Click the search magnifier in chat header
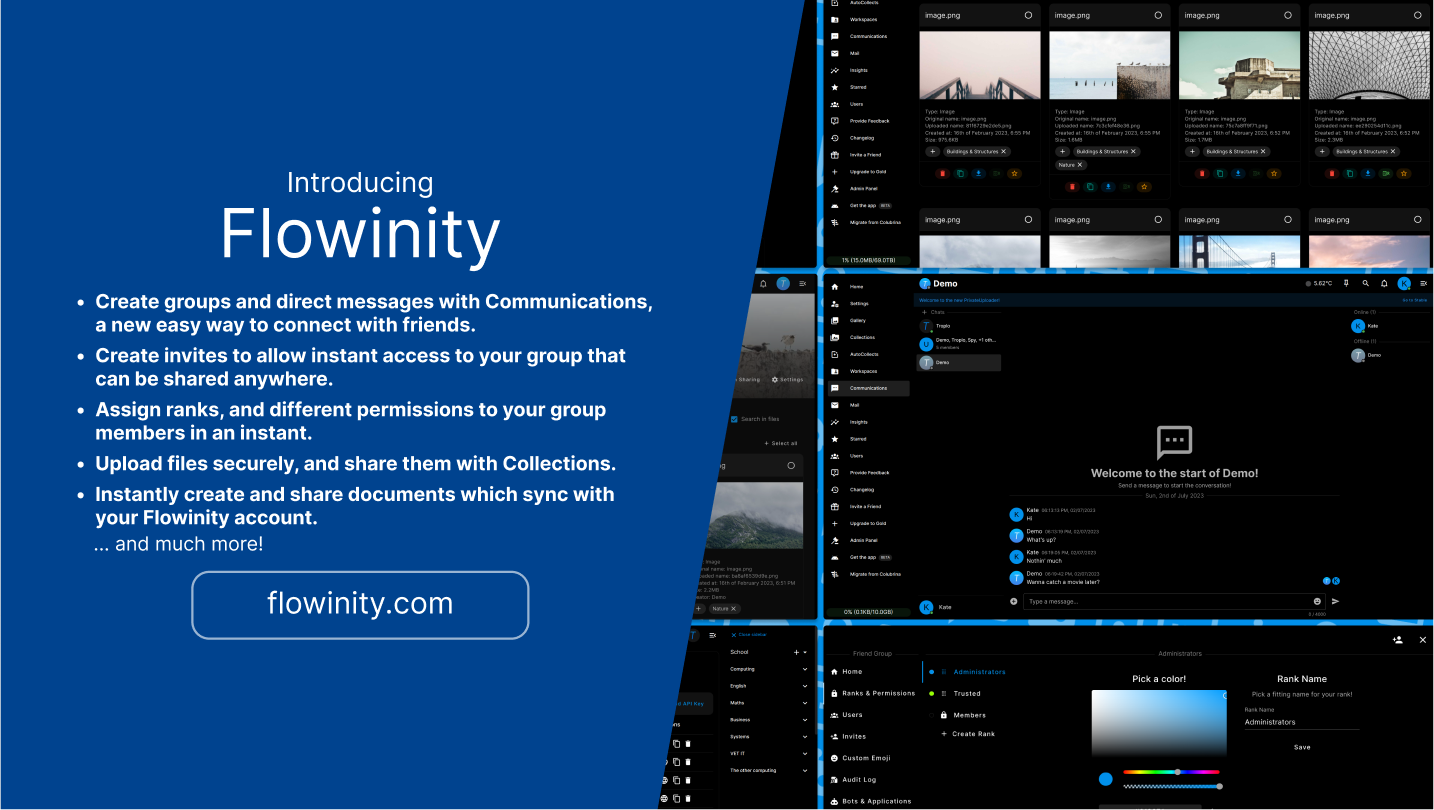Screen dimensions: 1434x810 (1365, 284)
